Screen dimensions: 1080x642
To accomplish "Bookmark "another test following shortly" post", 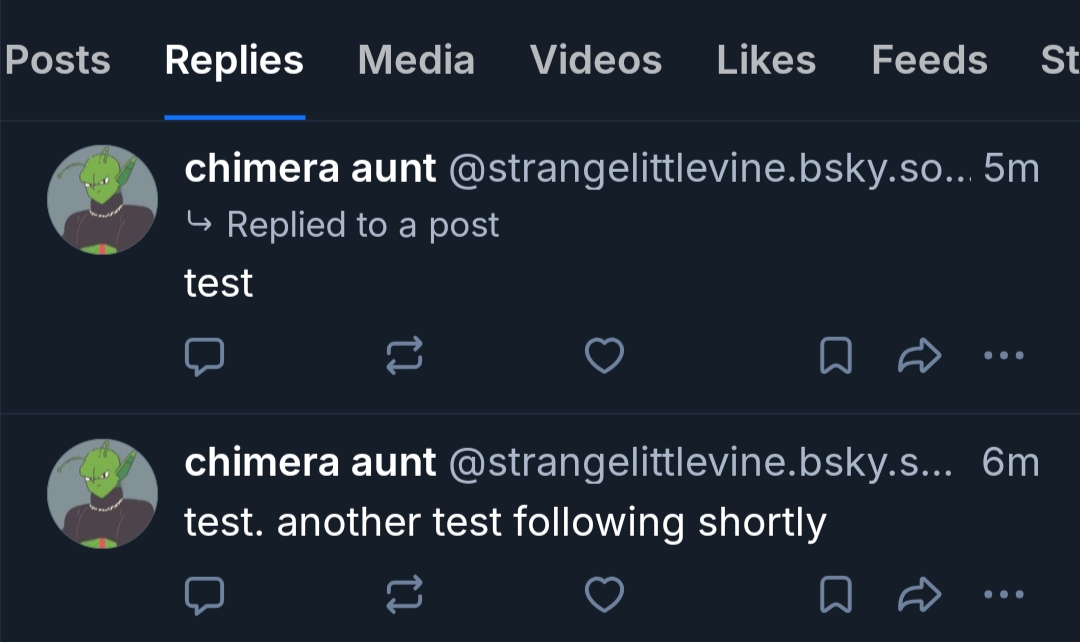I will [x=835, y=595].
